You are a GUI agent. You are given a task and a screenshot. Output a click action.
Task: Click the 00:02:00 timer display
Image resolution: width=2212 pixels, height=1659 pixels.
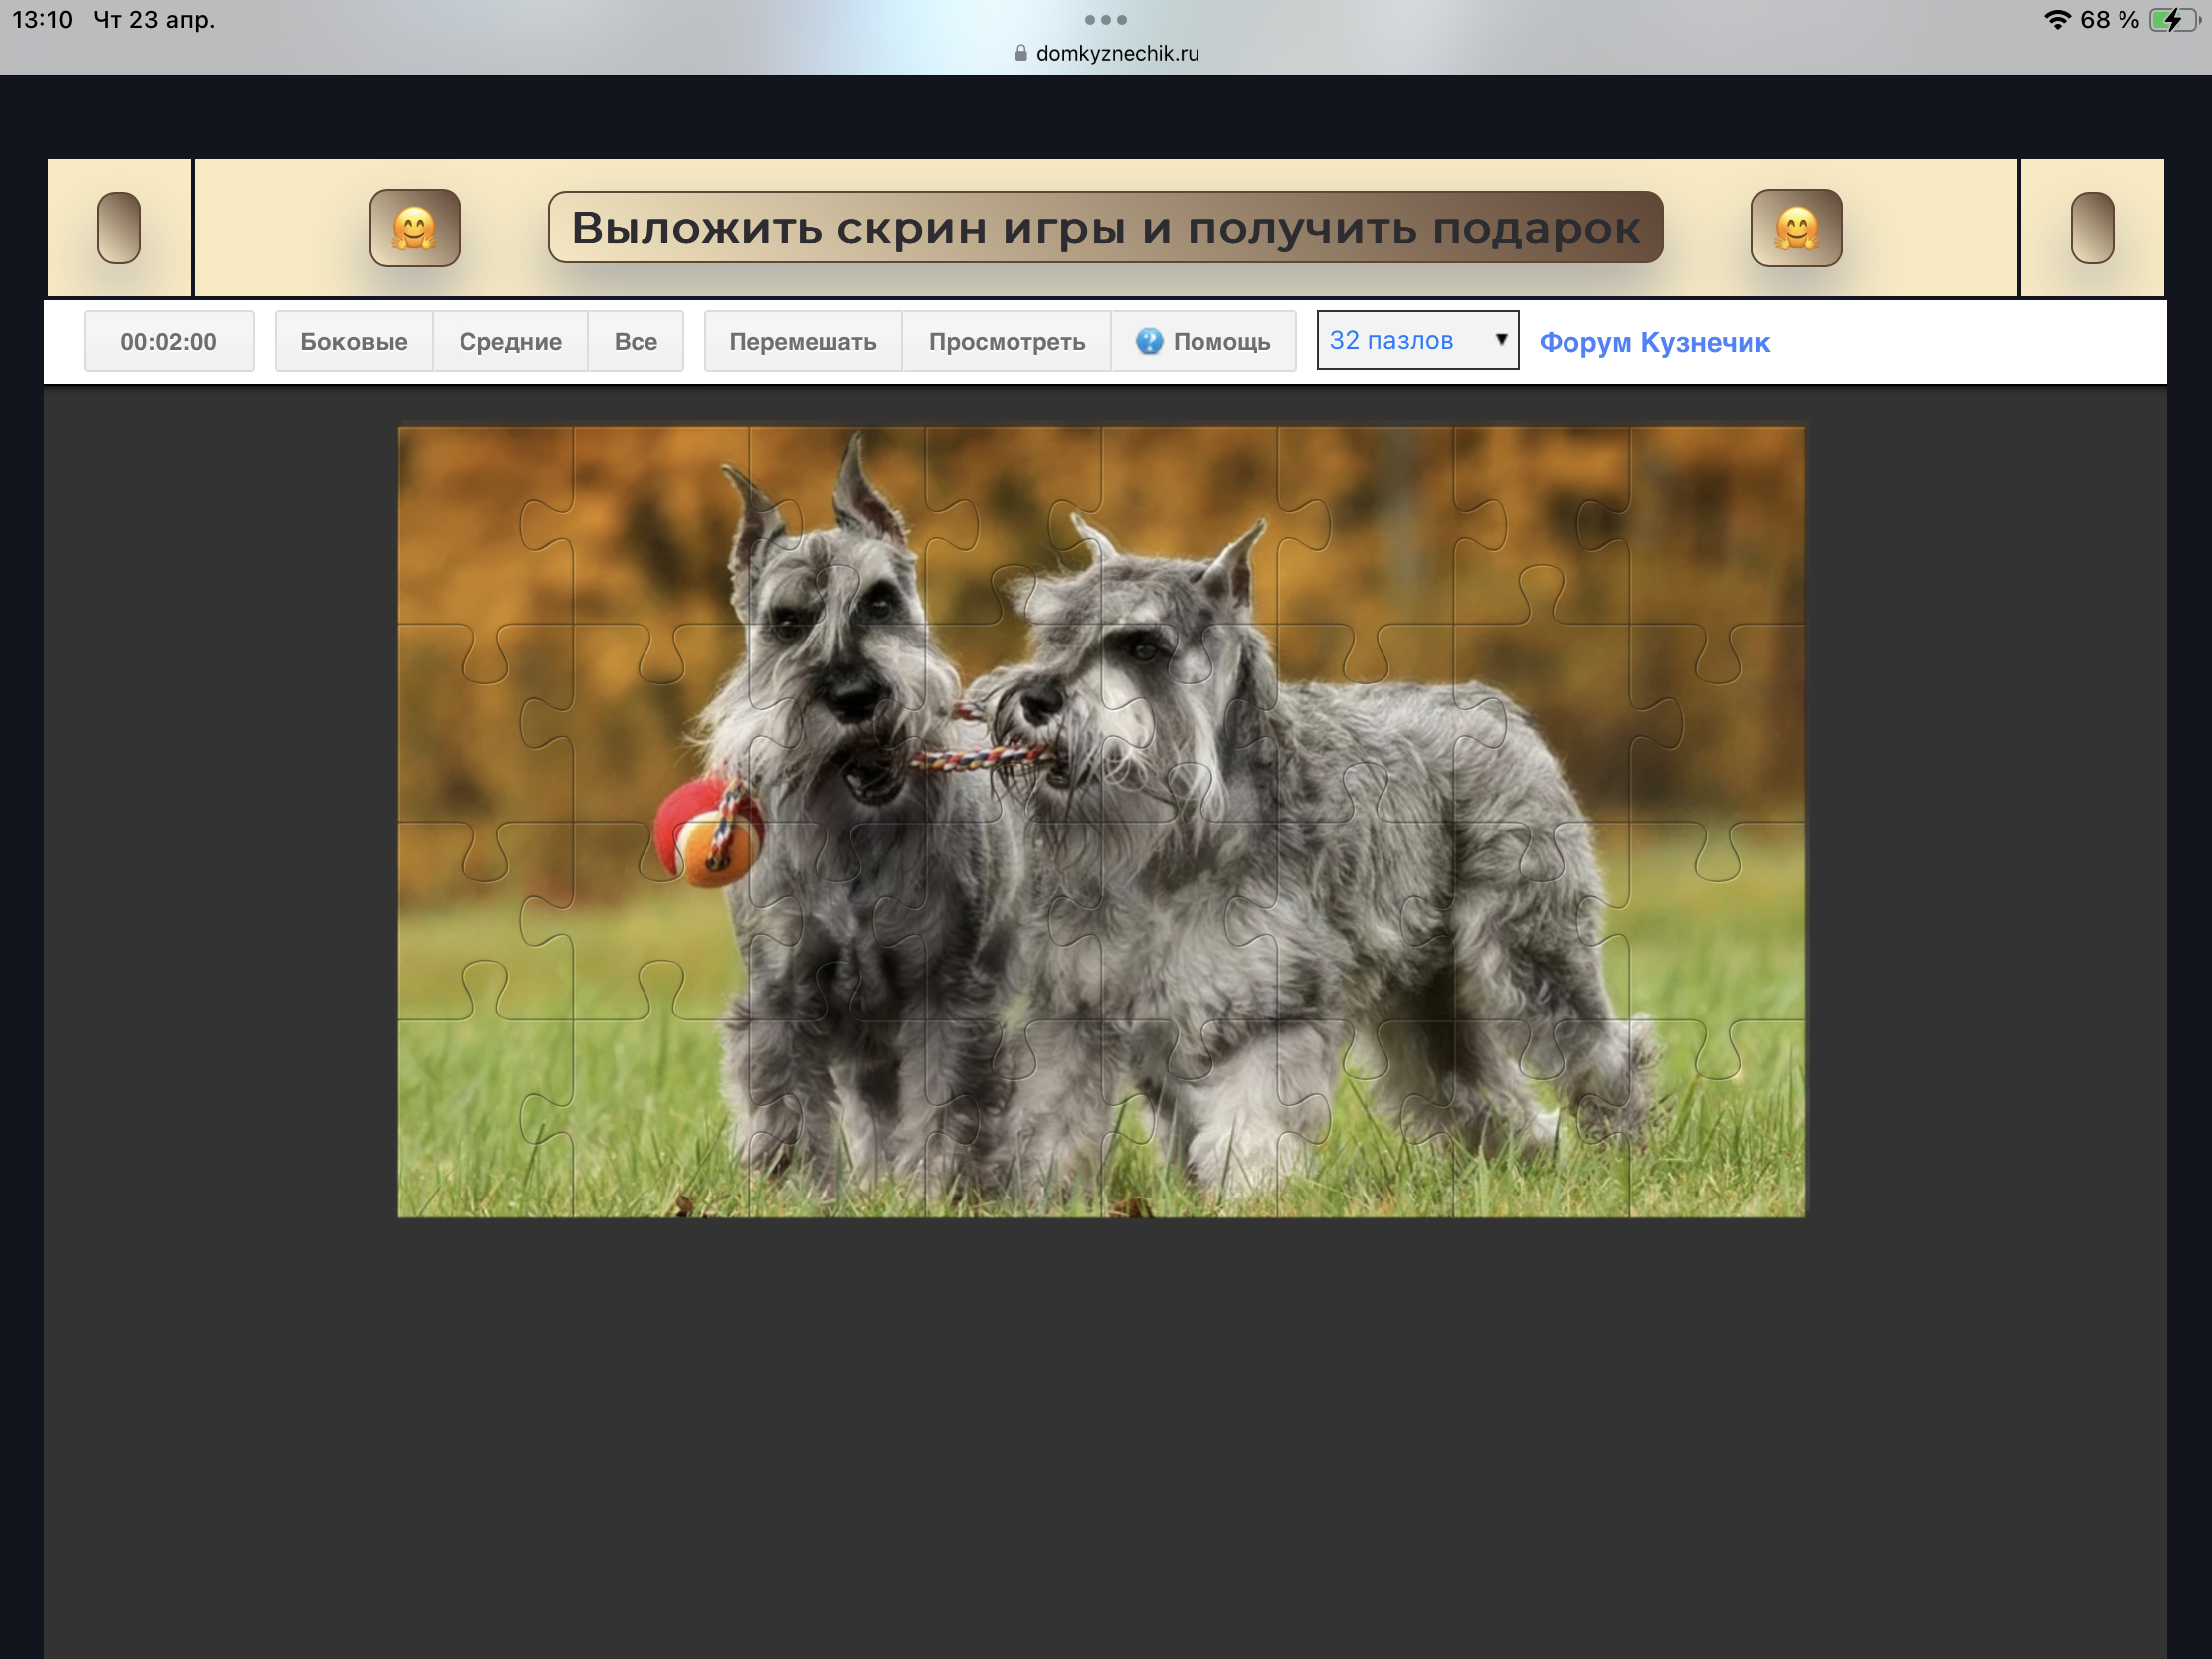point(168,342)
